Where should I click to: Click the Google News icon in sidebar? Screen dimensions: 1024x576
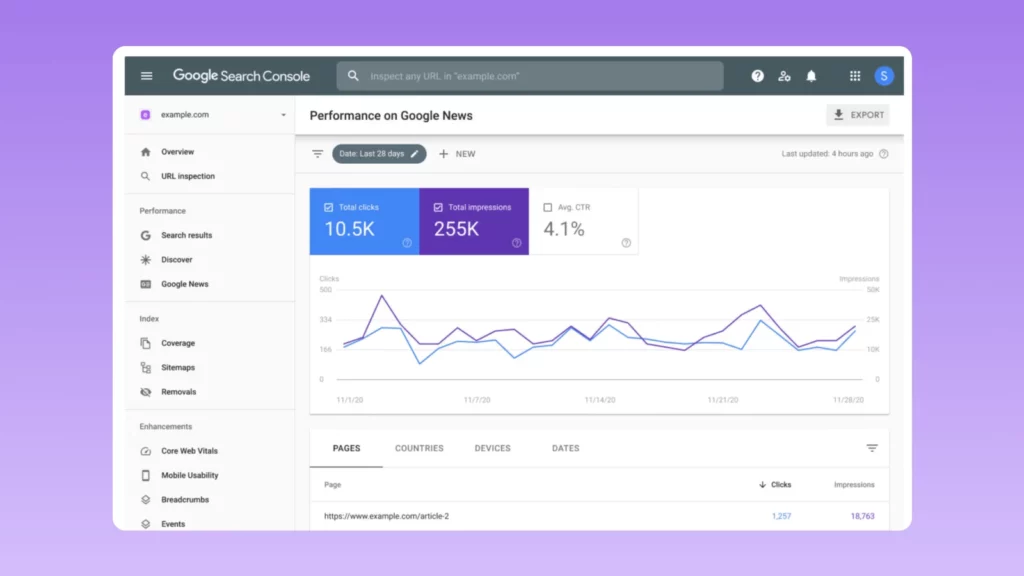[145, 284]
